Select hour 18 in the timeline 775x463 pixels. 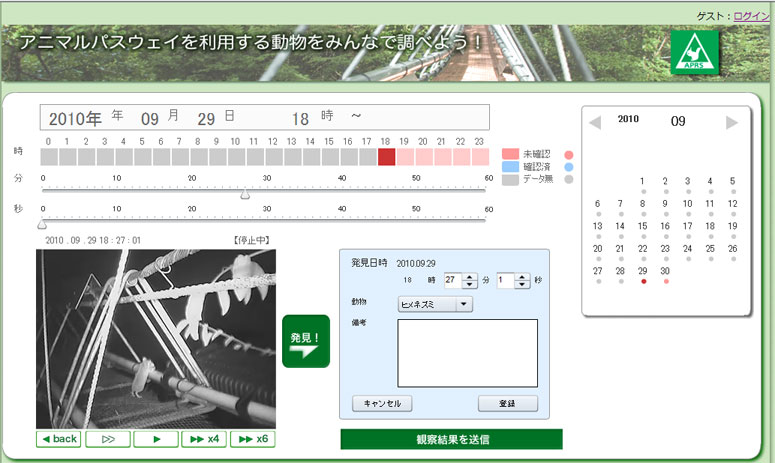386,157
